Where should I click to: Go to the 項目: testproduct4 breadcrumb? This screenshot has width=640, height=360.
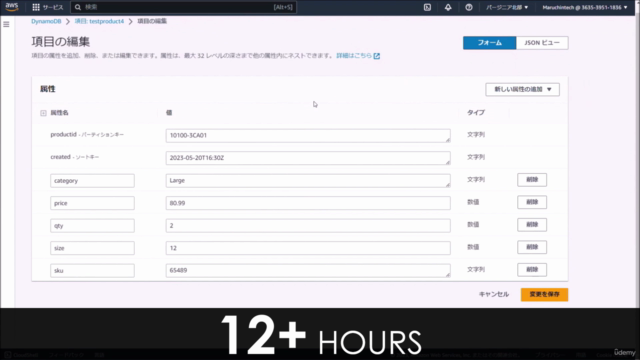(99, 21)
